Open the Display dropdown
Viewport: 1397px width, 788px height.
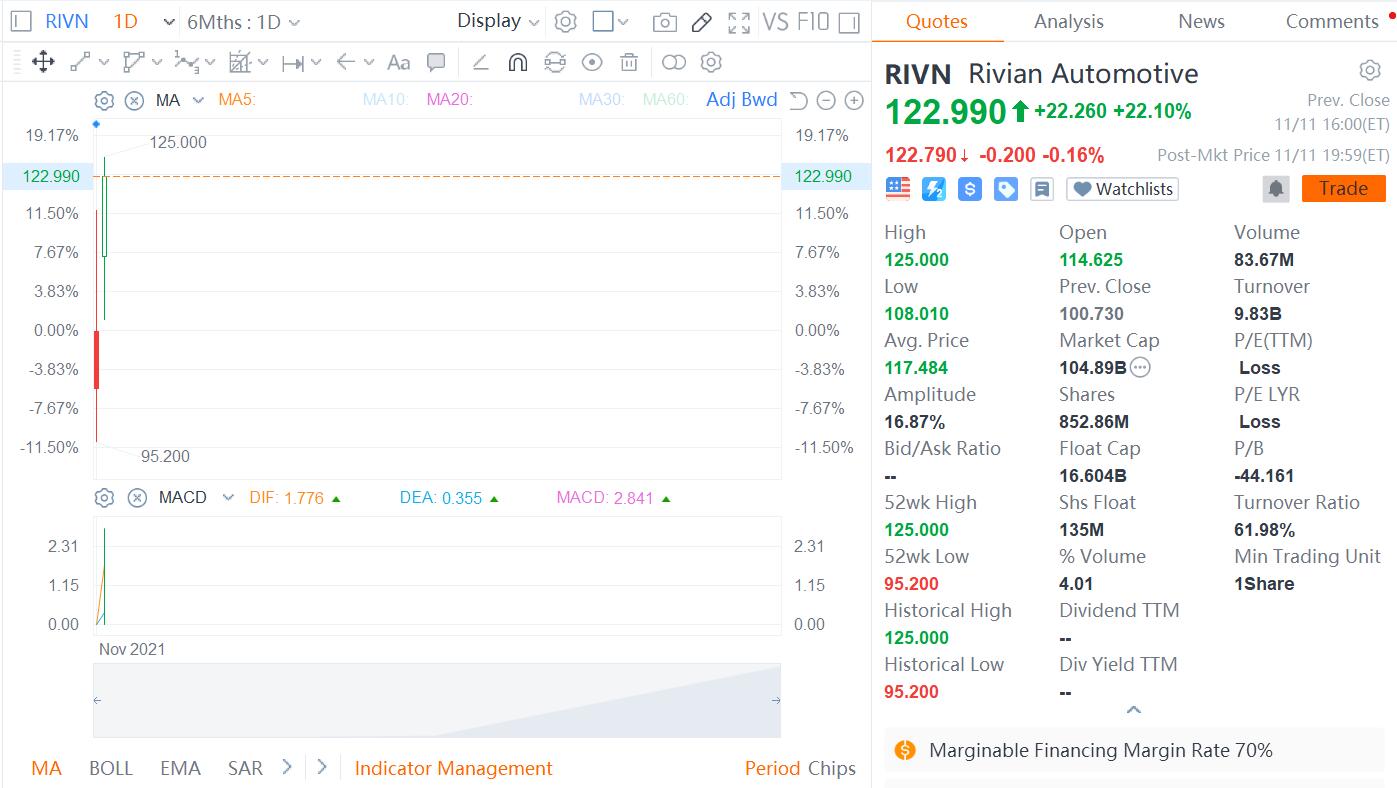(498, 21)
